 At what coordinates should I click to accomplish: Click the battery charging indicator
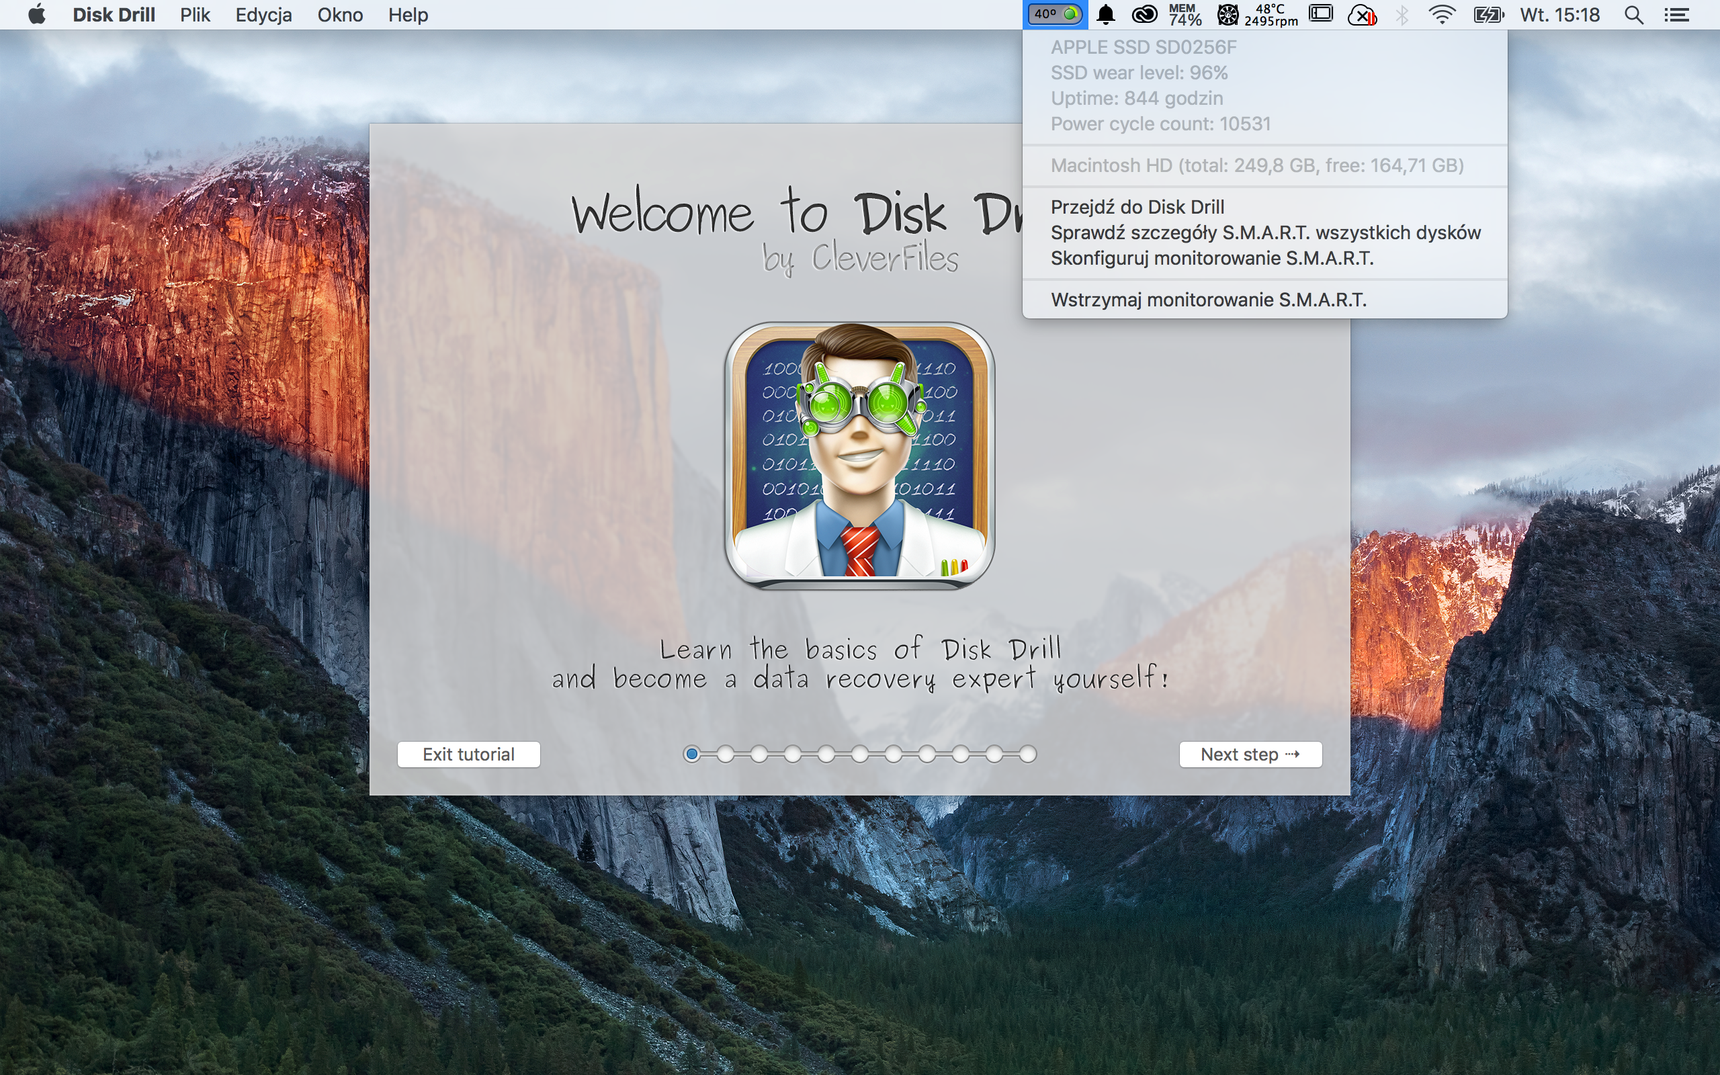(x=1488, y=14)
